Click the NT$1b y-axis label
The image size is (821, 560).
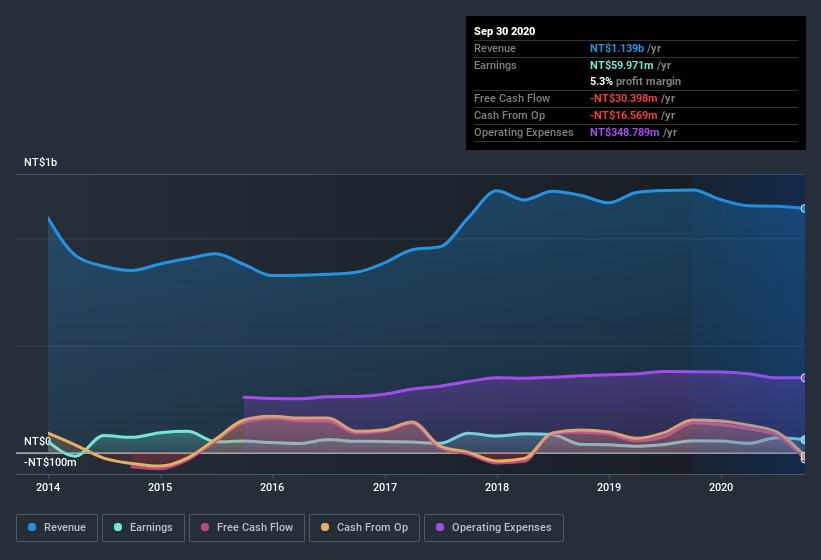coord(40,162)
